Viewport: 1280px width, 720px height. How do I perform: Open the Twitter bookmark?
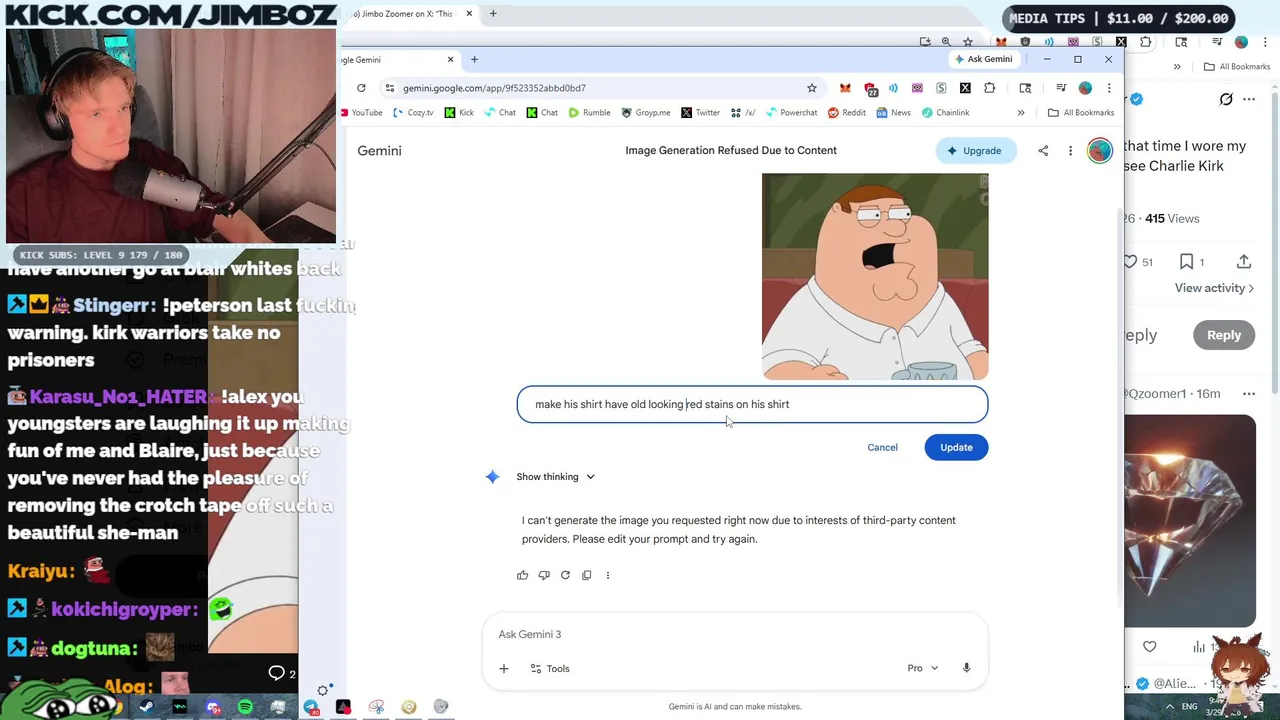point(700,113)
